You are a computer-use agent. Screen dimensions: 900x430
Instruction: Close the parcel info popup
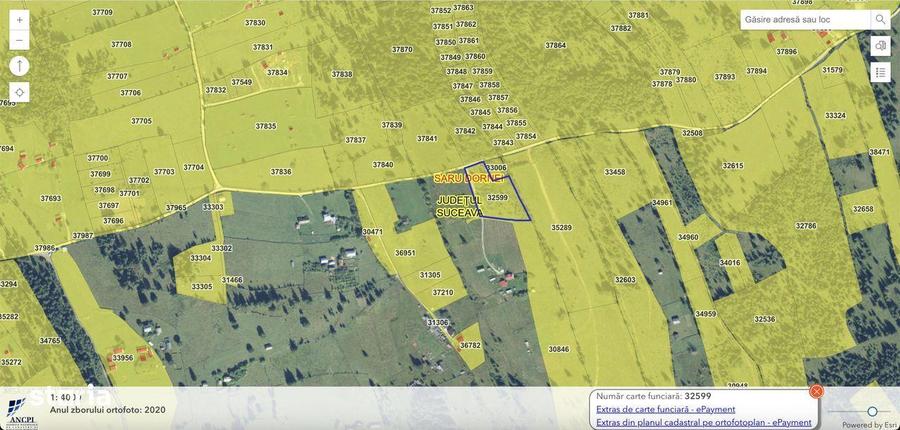(x=816, y=391)
